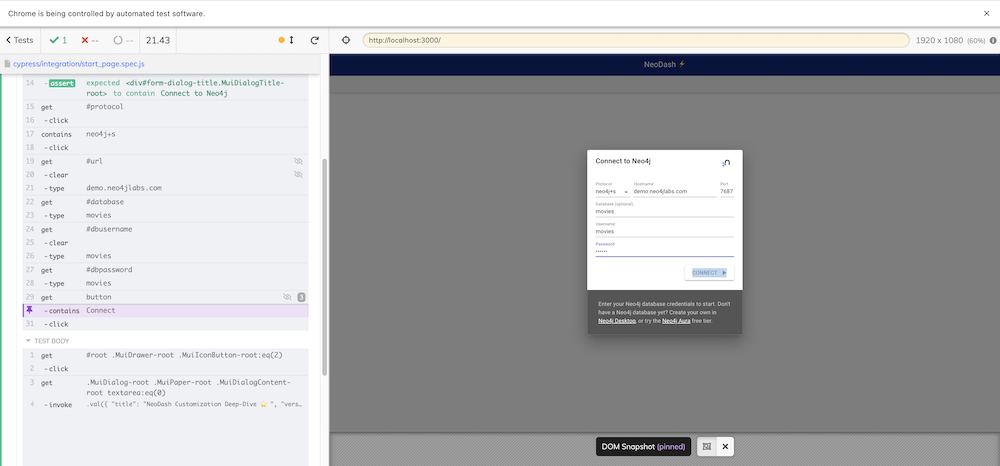Click the Database (optional) field
This screenshot has width=1000, height=466.
click(x=665, y=211)
